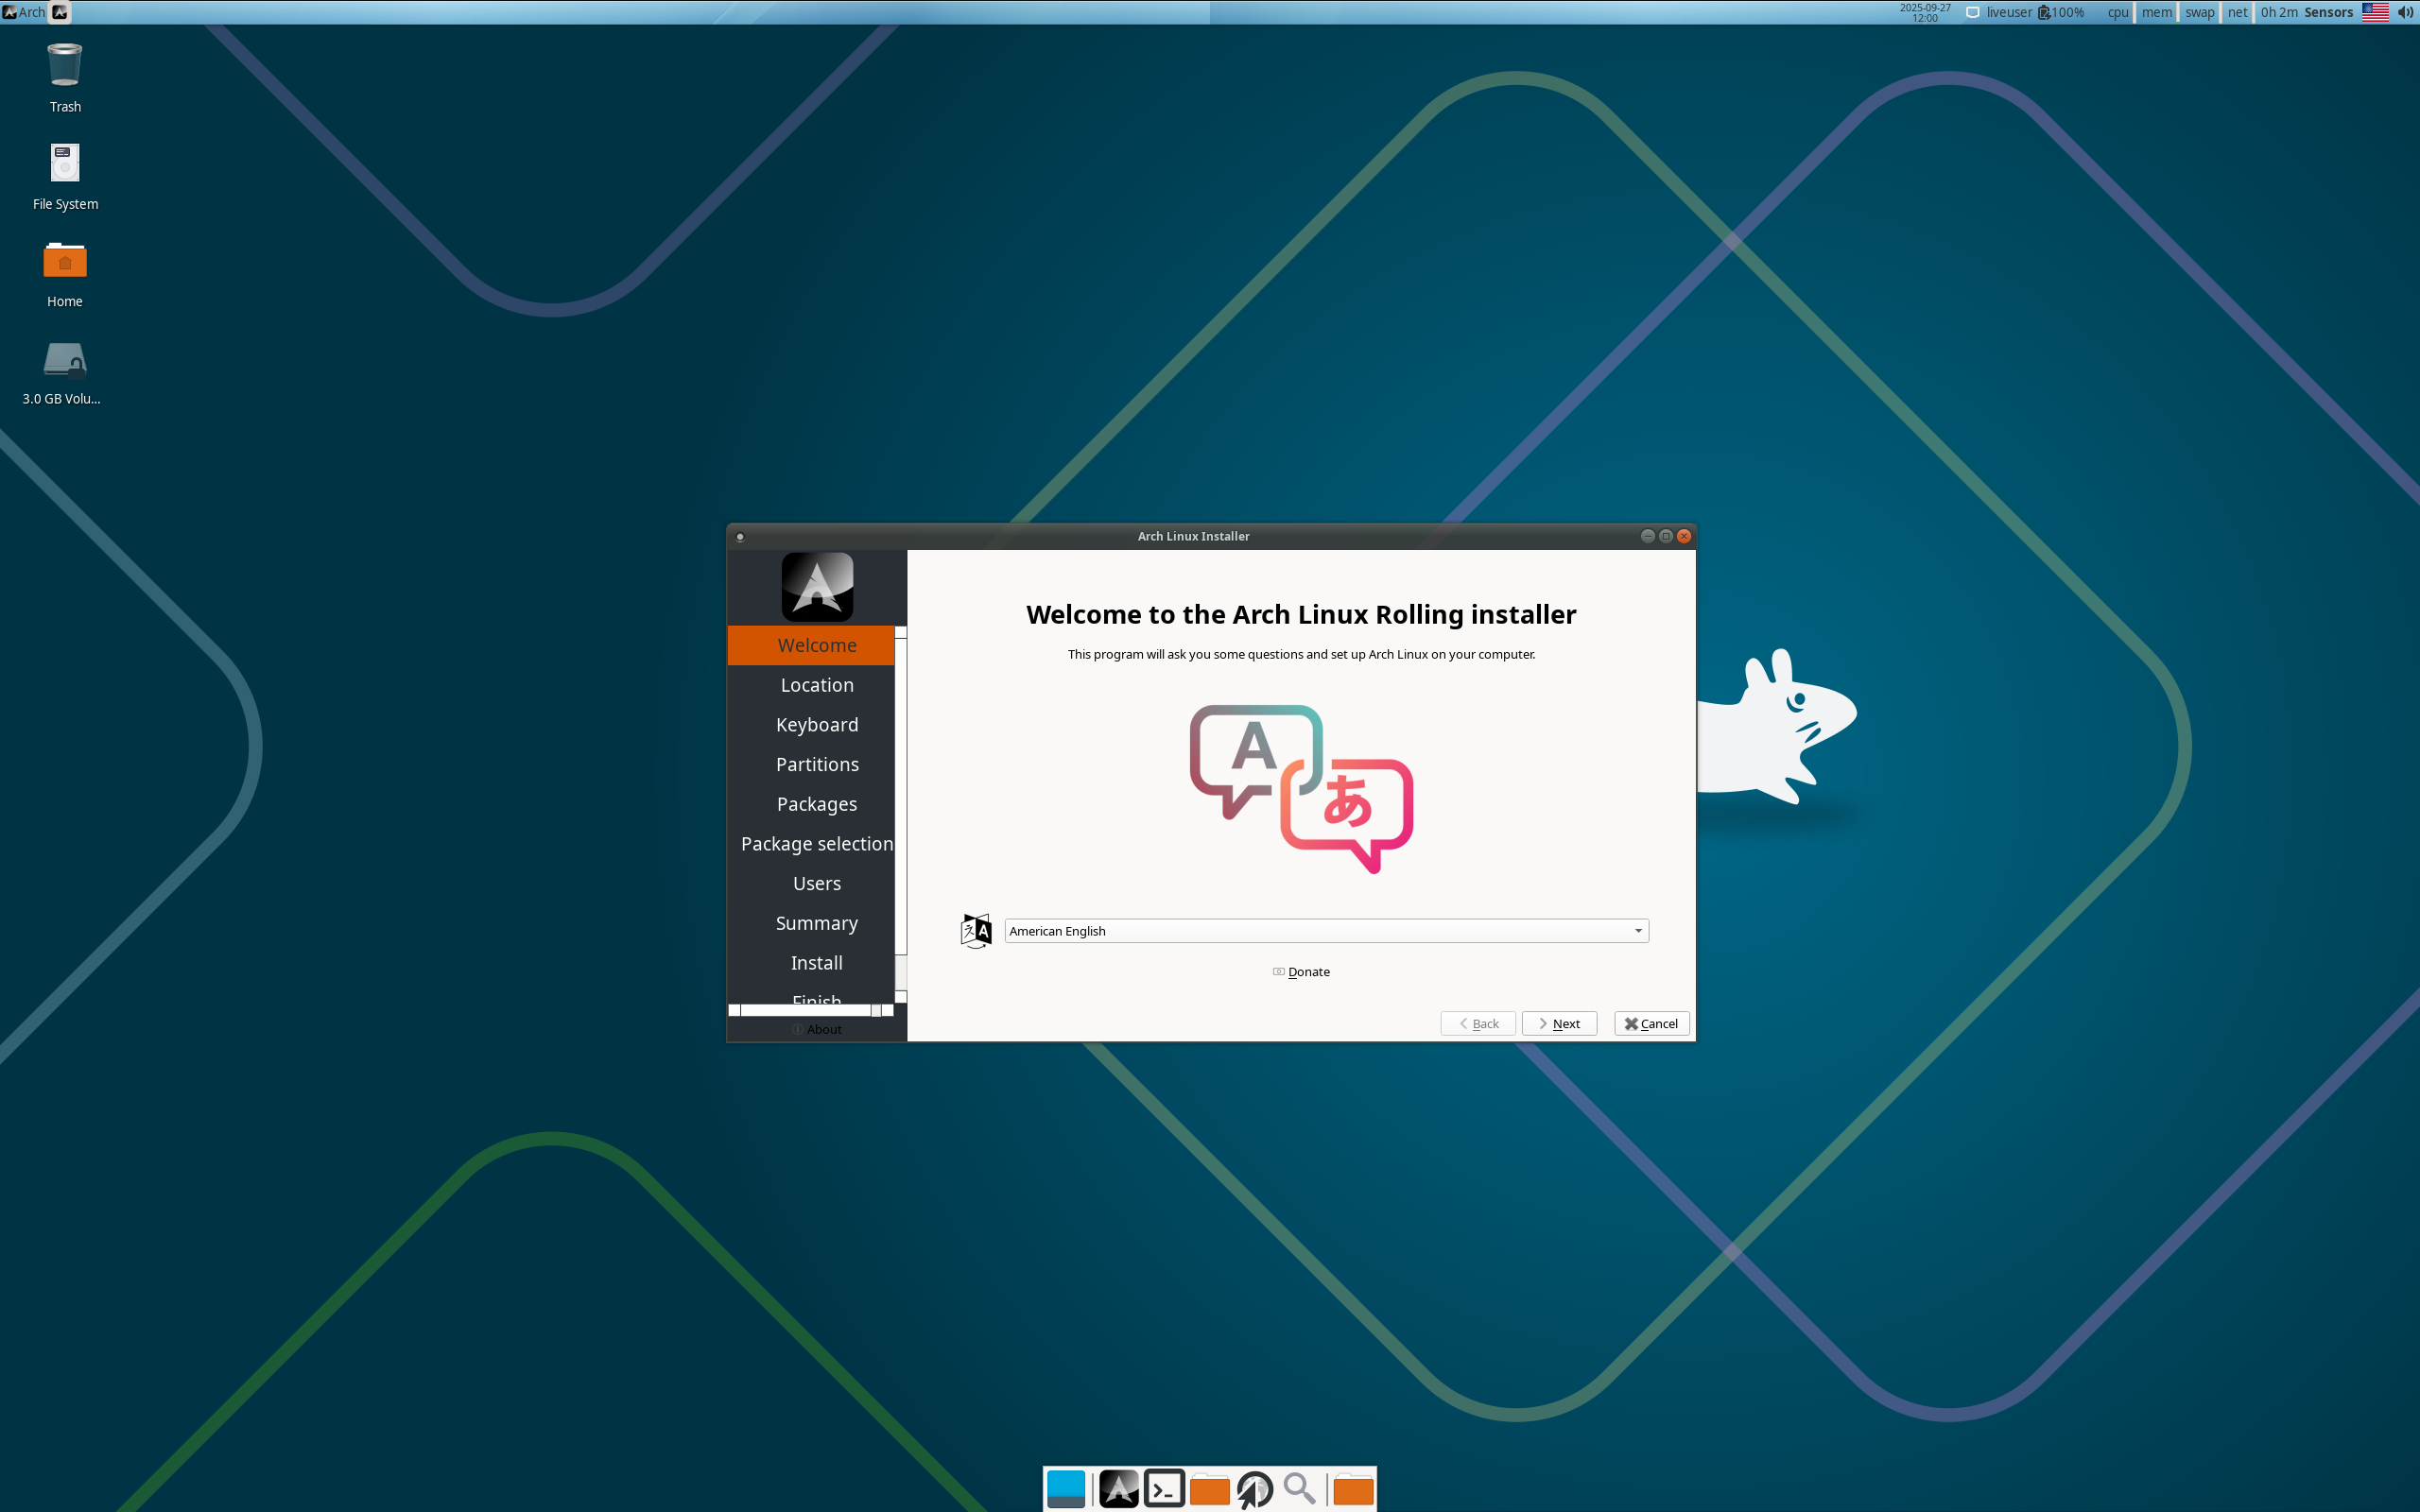Click the Show Desktop icon in the dock

[x=1065, y=1489]
